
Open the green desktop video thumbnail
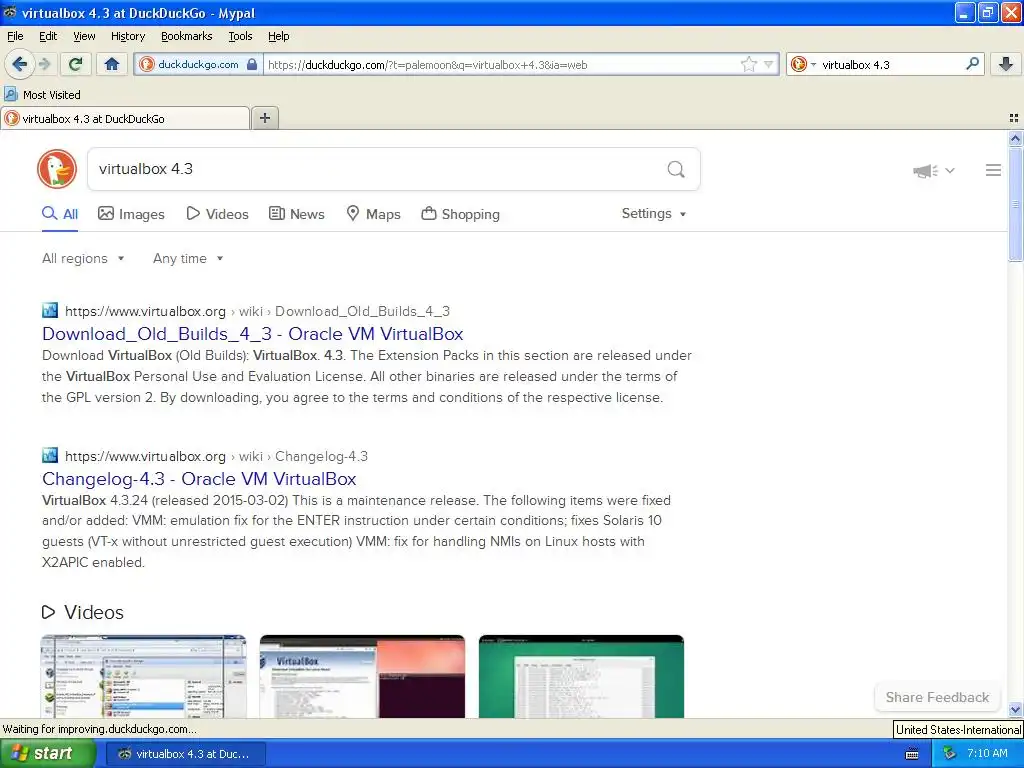[x=581, y=676]
